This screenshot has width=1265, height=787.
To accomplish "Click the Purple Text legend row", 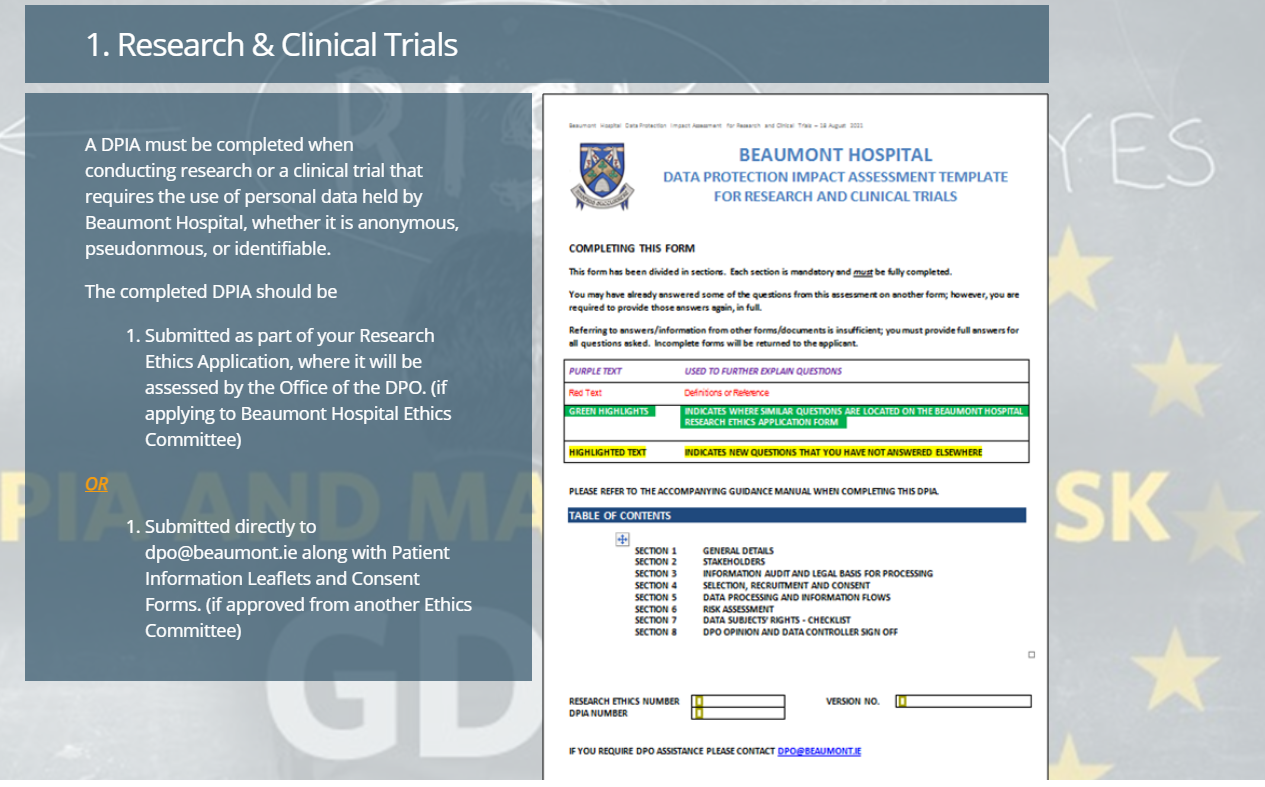I will tap(796, 371).
